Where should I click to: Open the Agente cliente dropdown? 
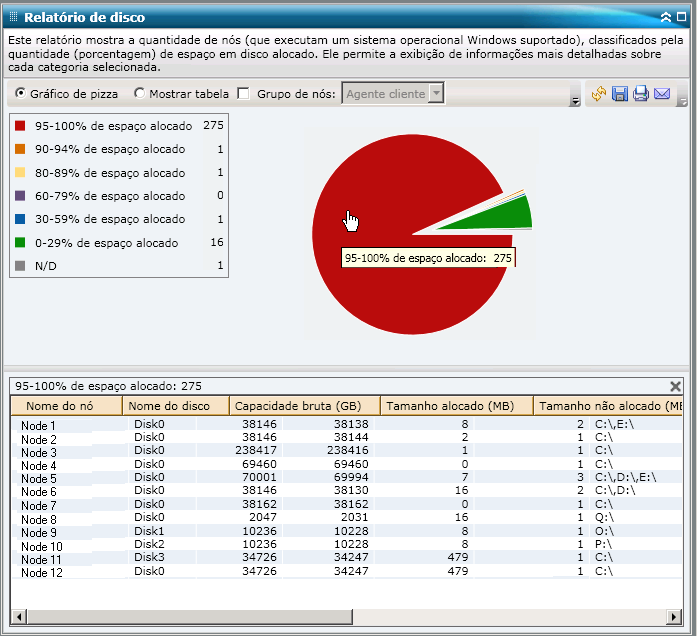[436, 94]
